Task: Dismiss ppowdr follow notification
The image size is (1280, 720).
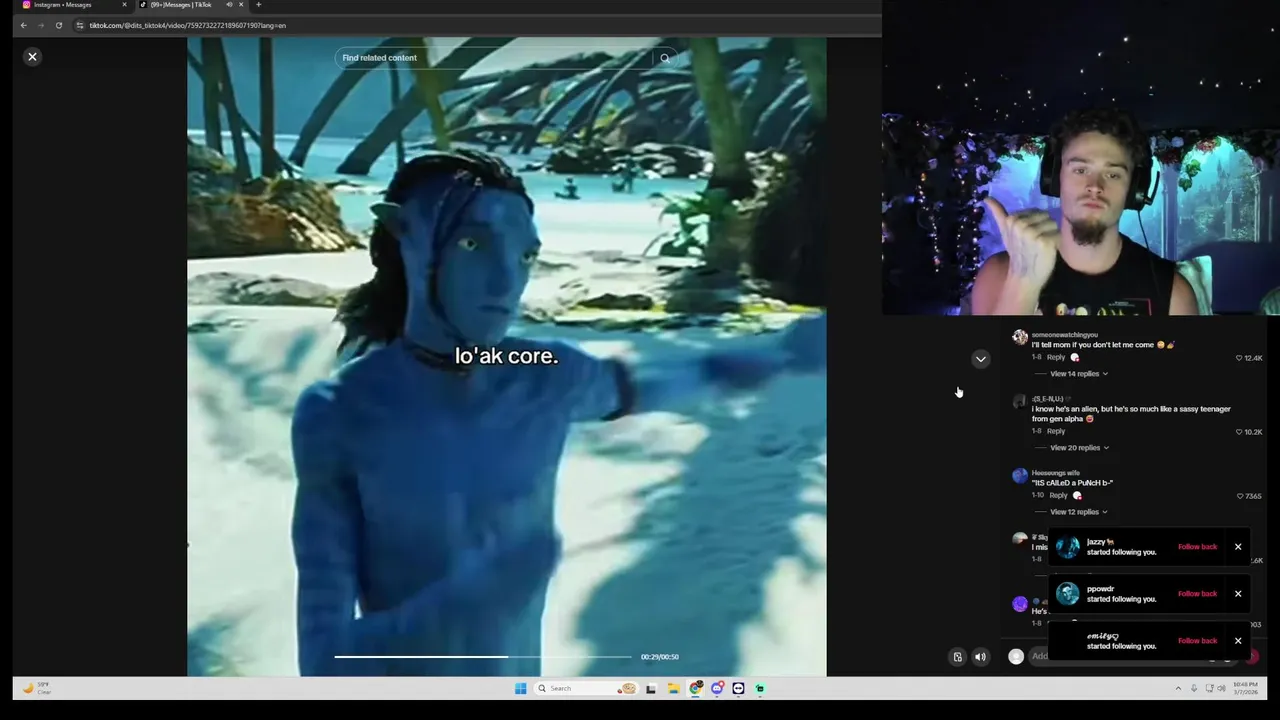Action: click(1238, 594)
